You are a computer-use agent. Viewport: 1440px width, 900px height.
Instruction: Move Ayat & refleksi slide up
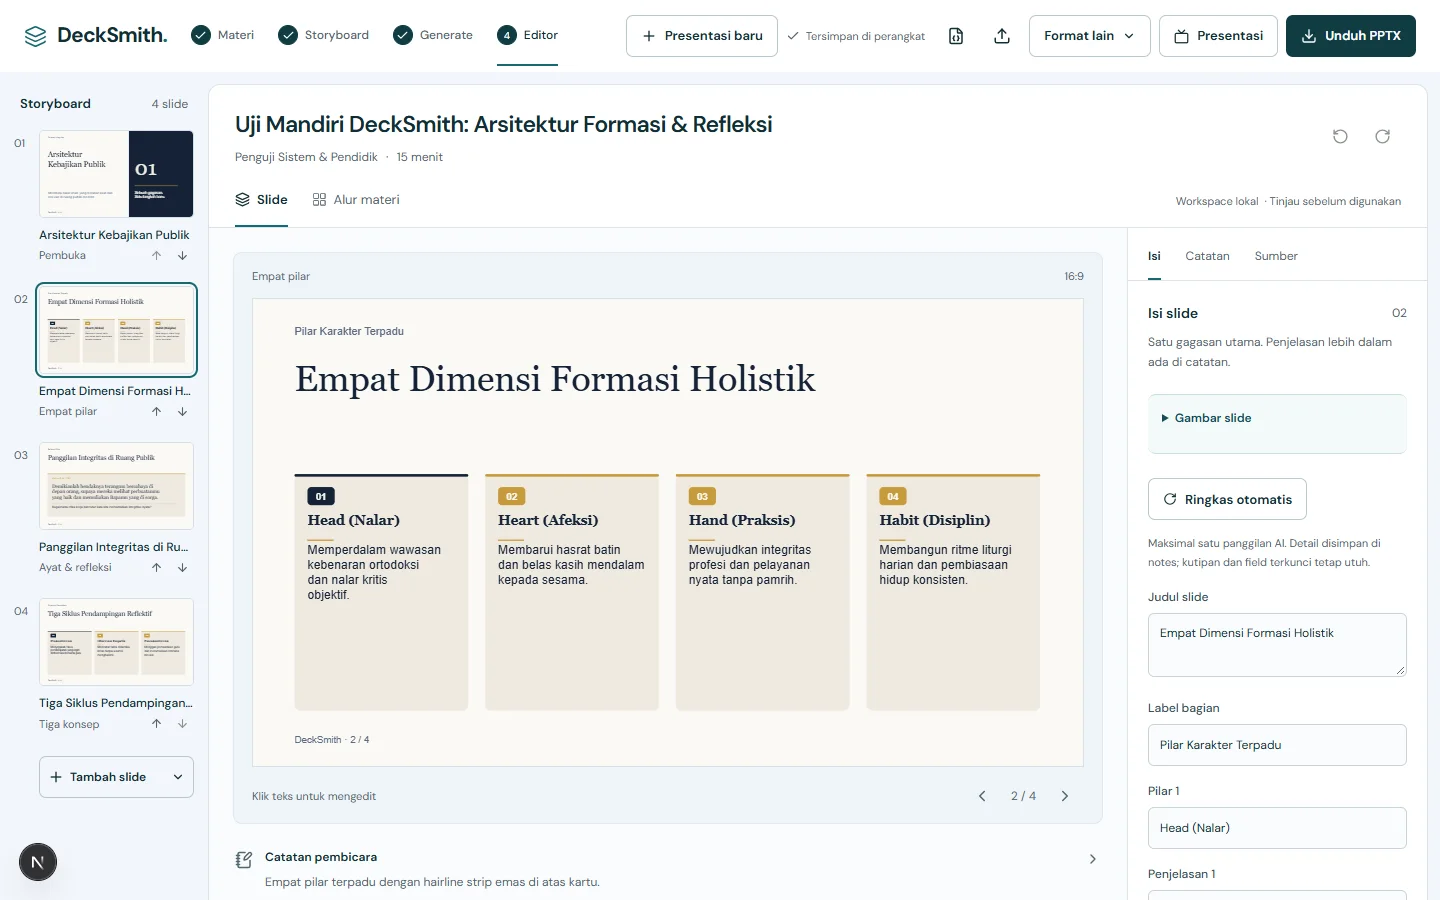157,568
